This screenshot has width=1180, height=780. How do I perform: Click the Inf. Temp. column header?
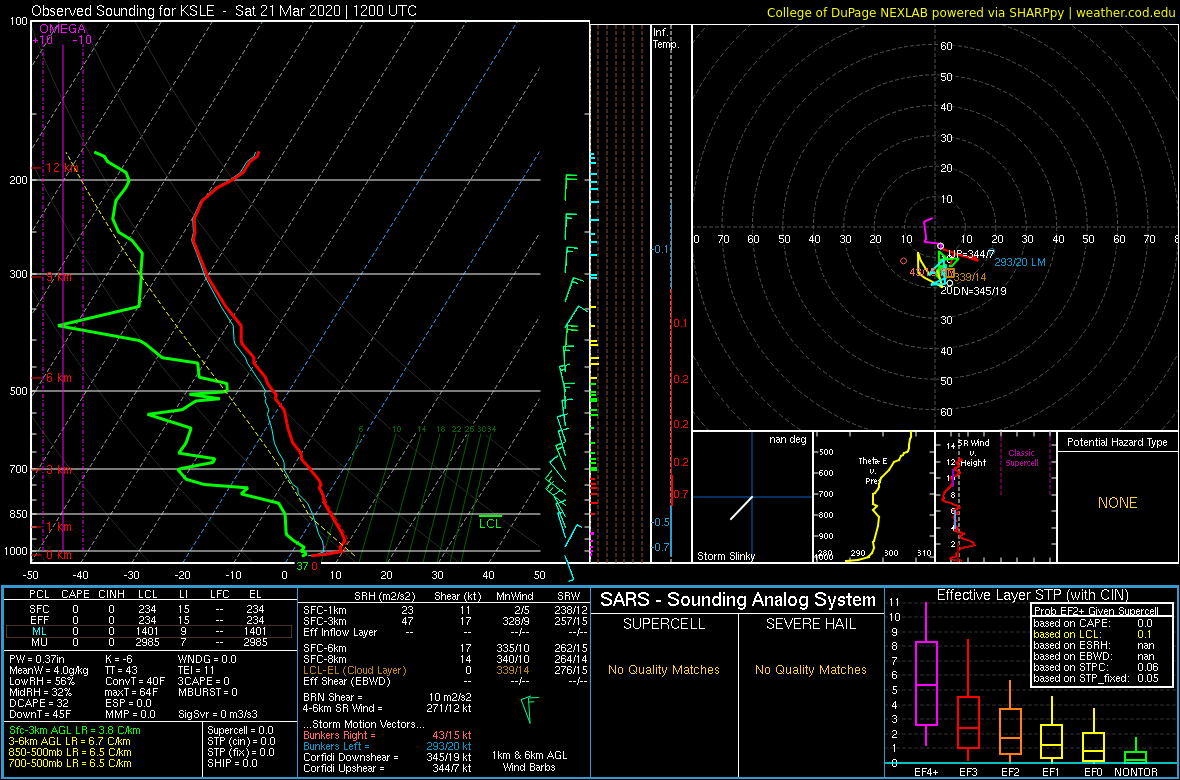point(666,38)
